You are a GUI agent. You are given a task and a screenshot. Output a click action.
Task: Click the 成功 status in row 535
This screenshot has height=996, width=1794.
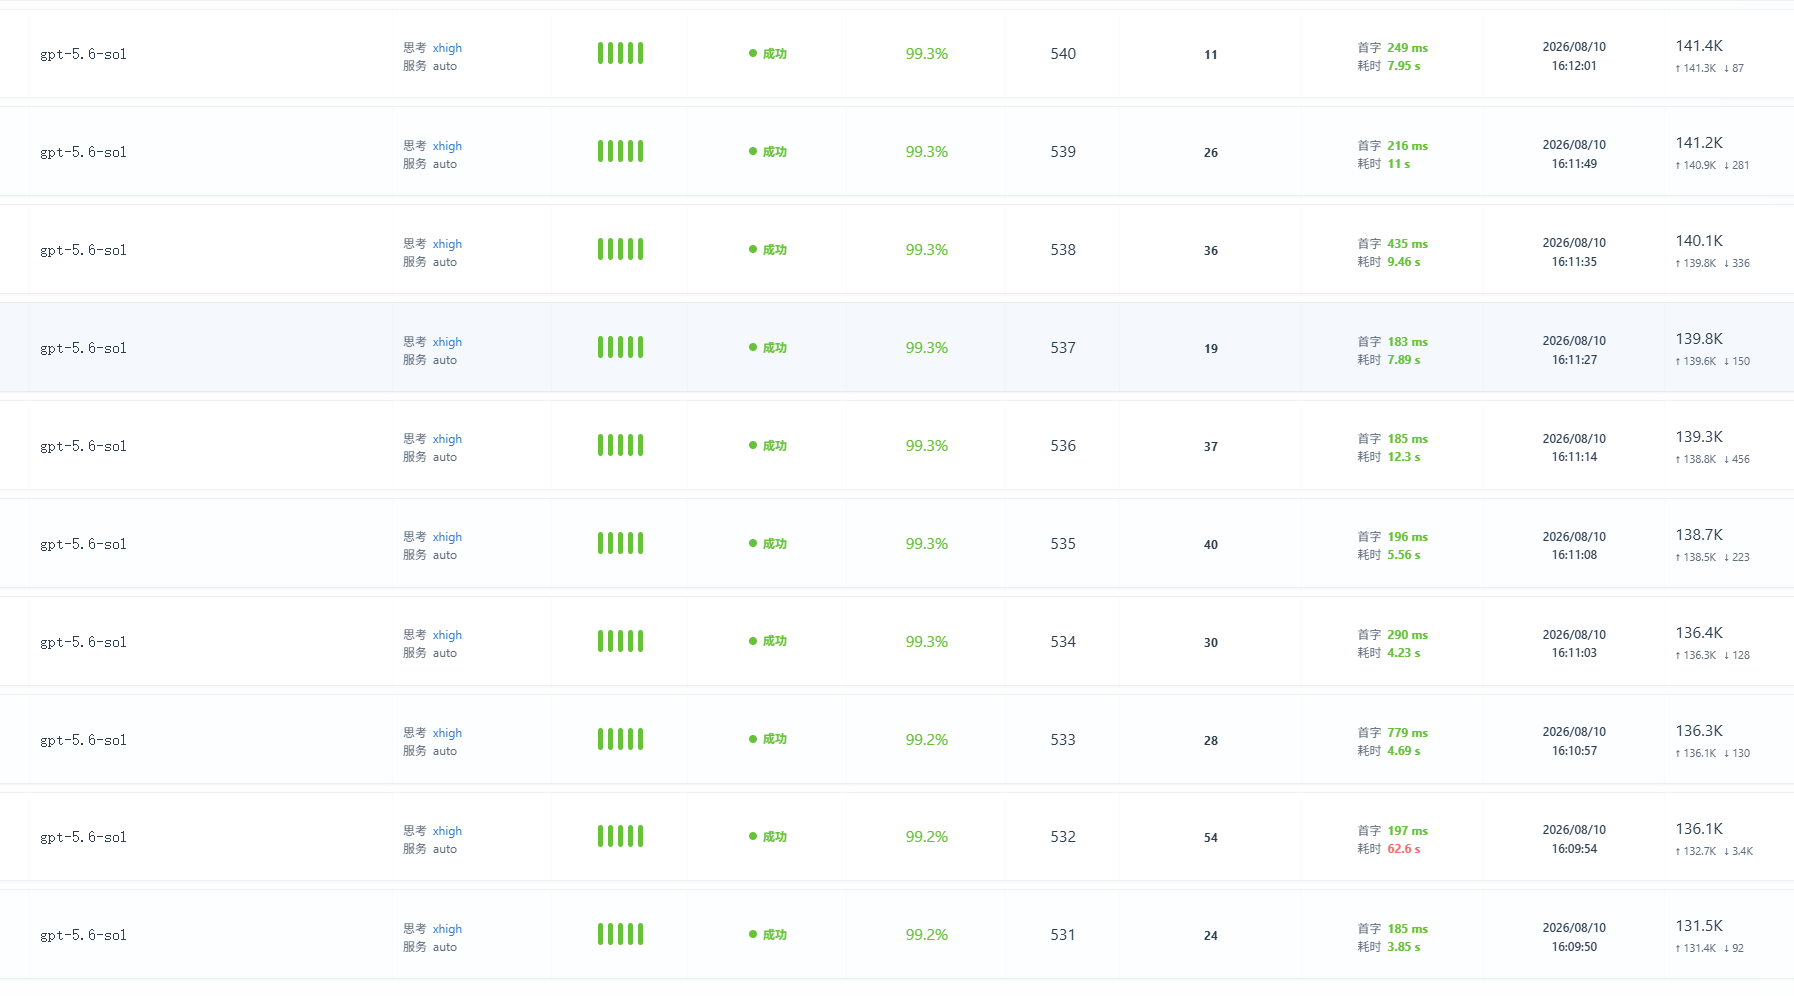click(x=768, y=544)
